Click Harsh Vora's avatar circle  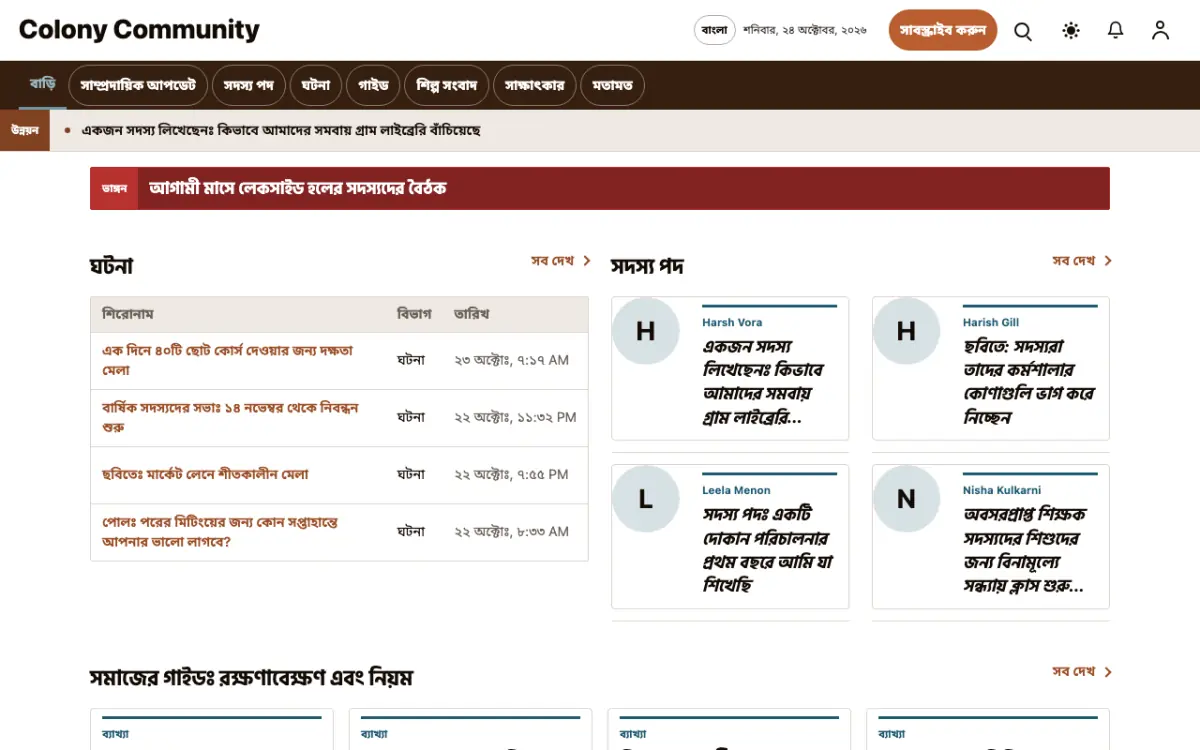point(646,331)
